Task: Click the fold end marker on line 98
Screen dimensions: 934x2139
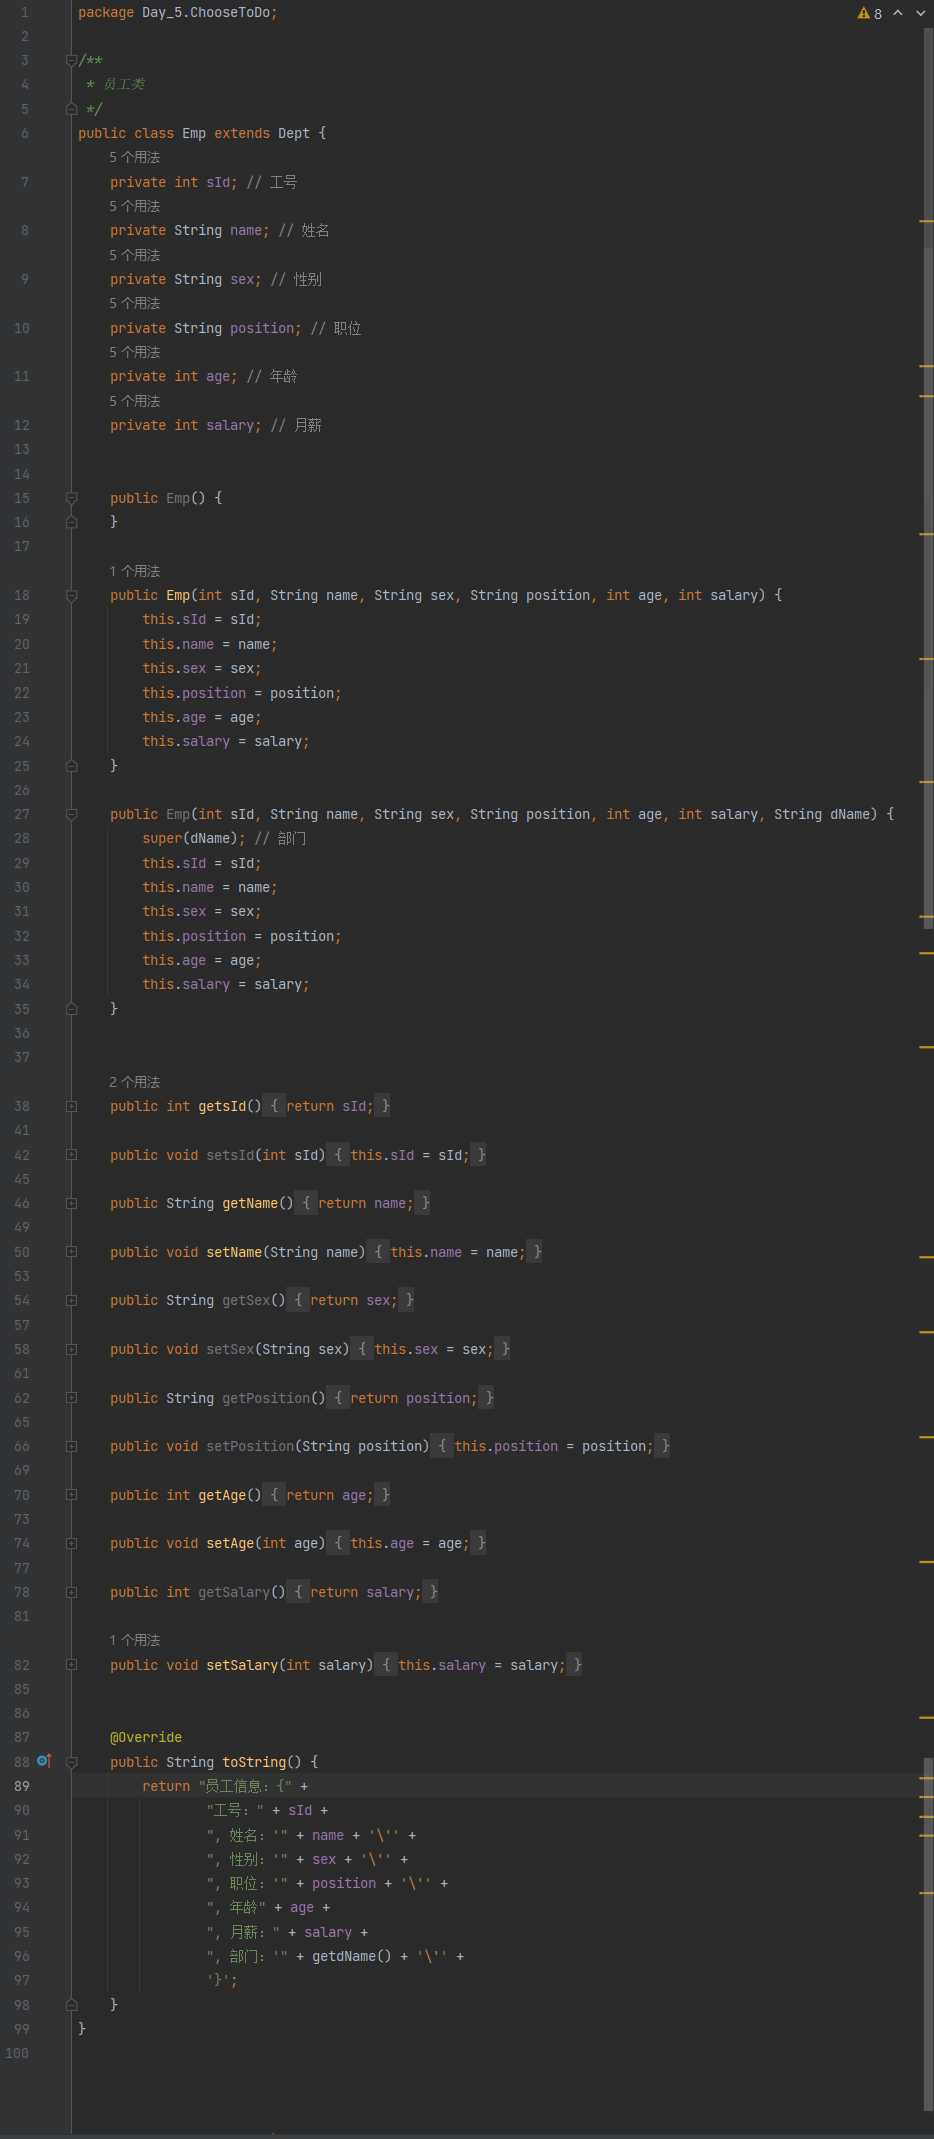Action: tap(71, 2005)
